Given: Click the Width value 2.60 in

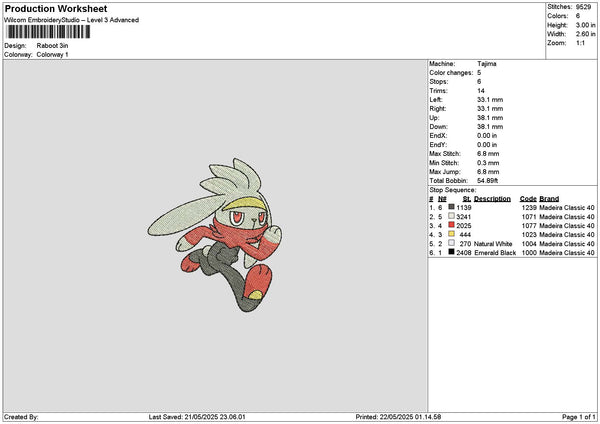Looking at the screenshot, I should pos(585,34).
